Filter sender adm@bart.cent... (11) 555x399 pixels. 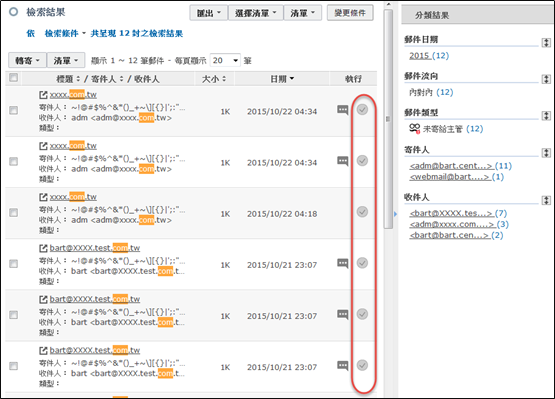(460, 166)
